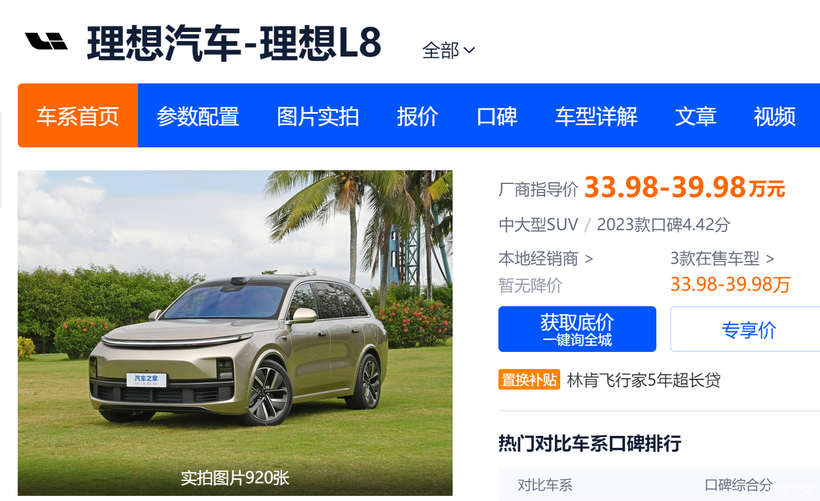The image size is (820, 501).
Task: Go to the 口碑 tab
Action: pyautogui.click(x=497, y=116)
